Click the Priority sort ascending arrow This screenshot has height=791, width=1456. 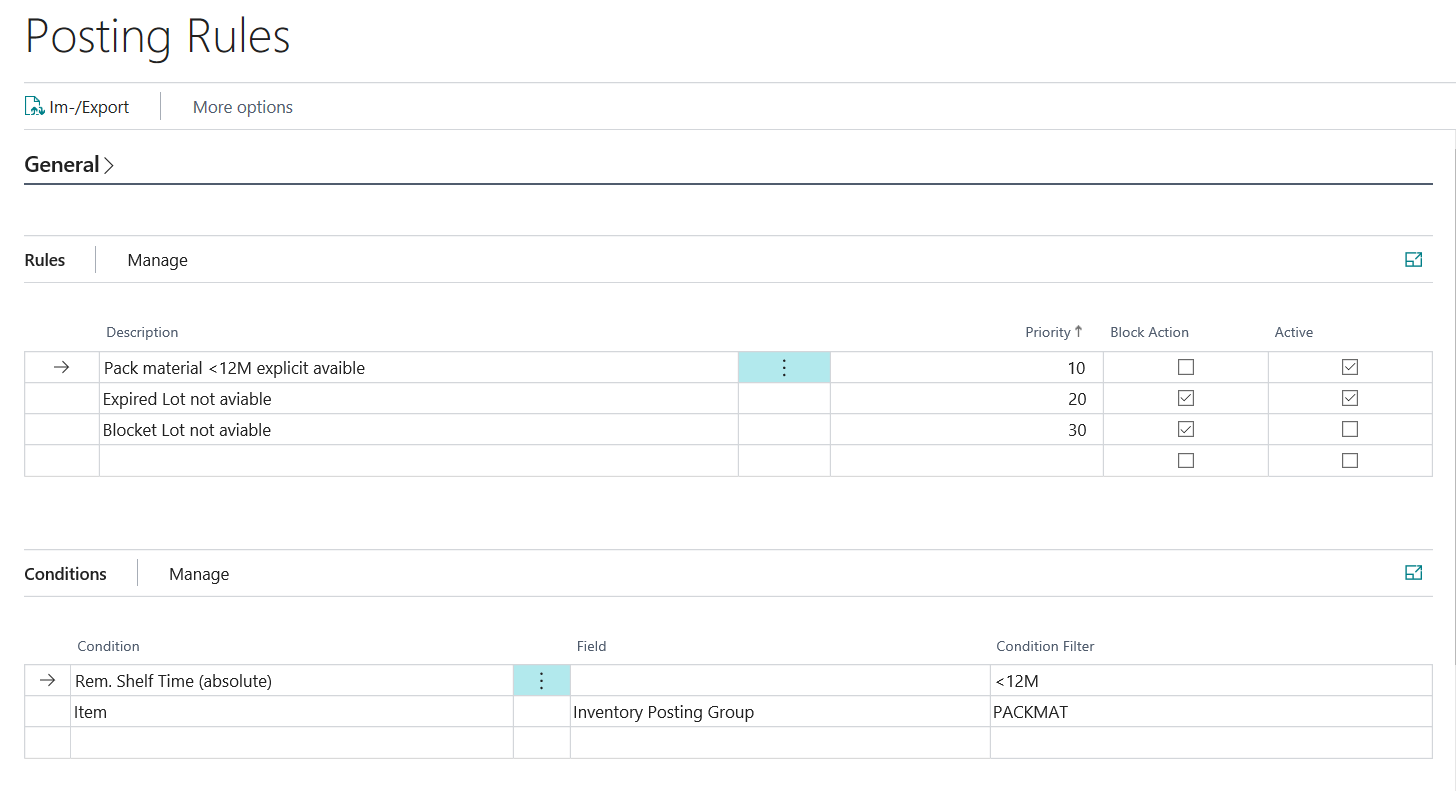(1079, 332)
